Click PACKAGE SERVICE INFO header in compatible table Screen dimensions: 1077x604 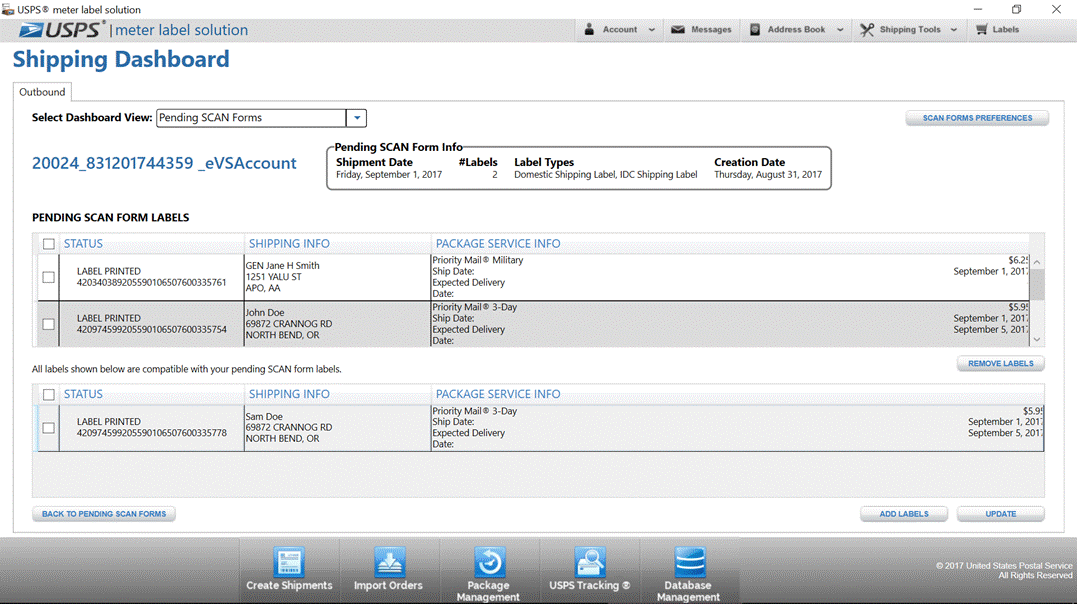coord(498,394)
